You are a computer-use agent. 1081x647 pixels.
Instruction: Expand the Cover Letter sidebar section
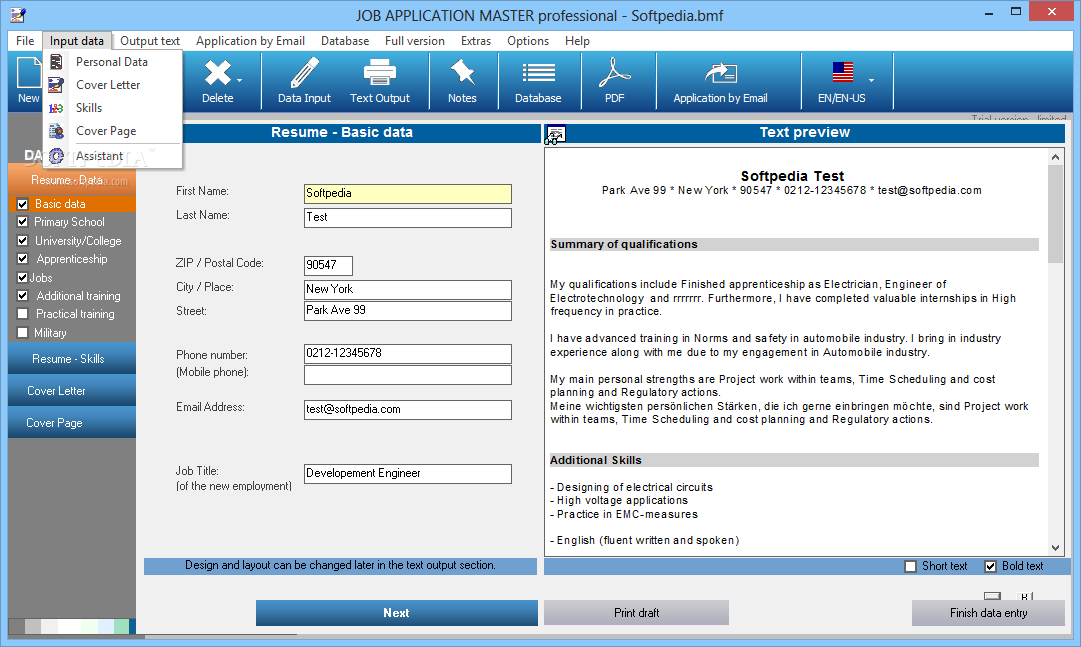72,390
